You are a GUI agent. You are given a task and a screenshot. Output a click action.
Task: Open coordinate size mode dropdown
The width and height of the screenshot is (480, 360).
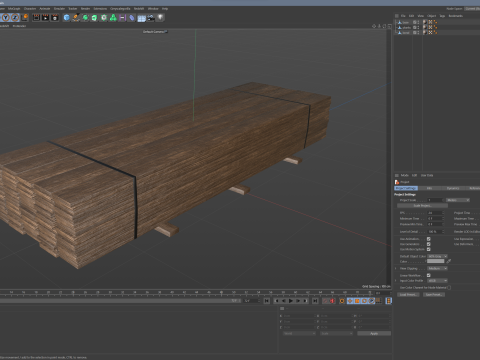pos(336,333)
